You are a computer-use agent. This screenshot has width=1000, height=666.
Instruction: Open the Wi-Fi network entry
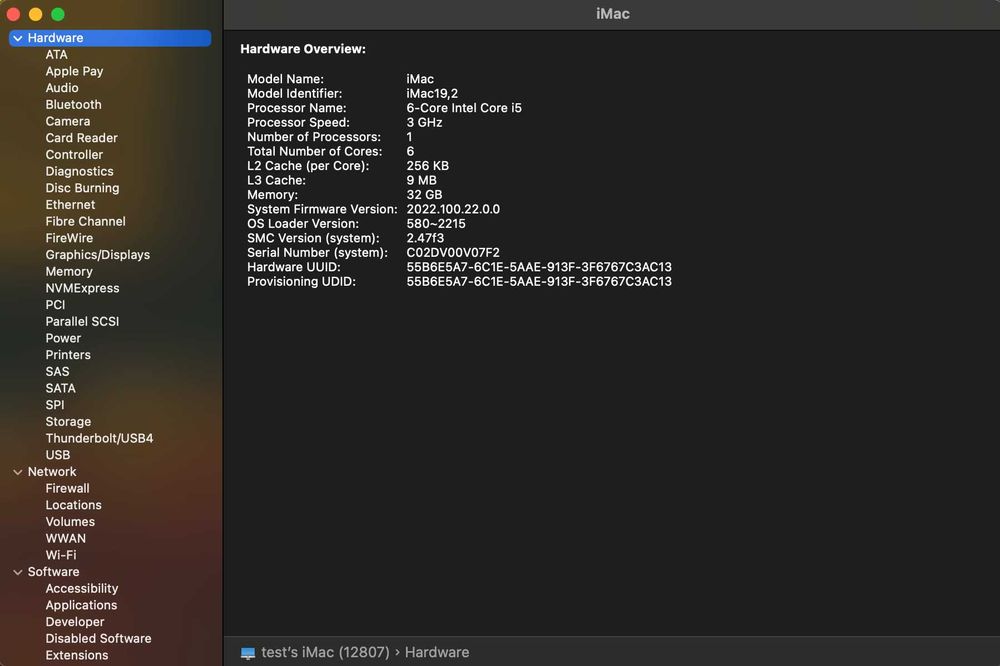[61, 555]
